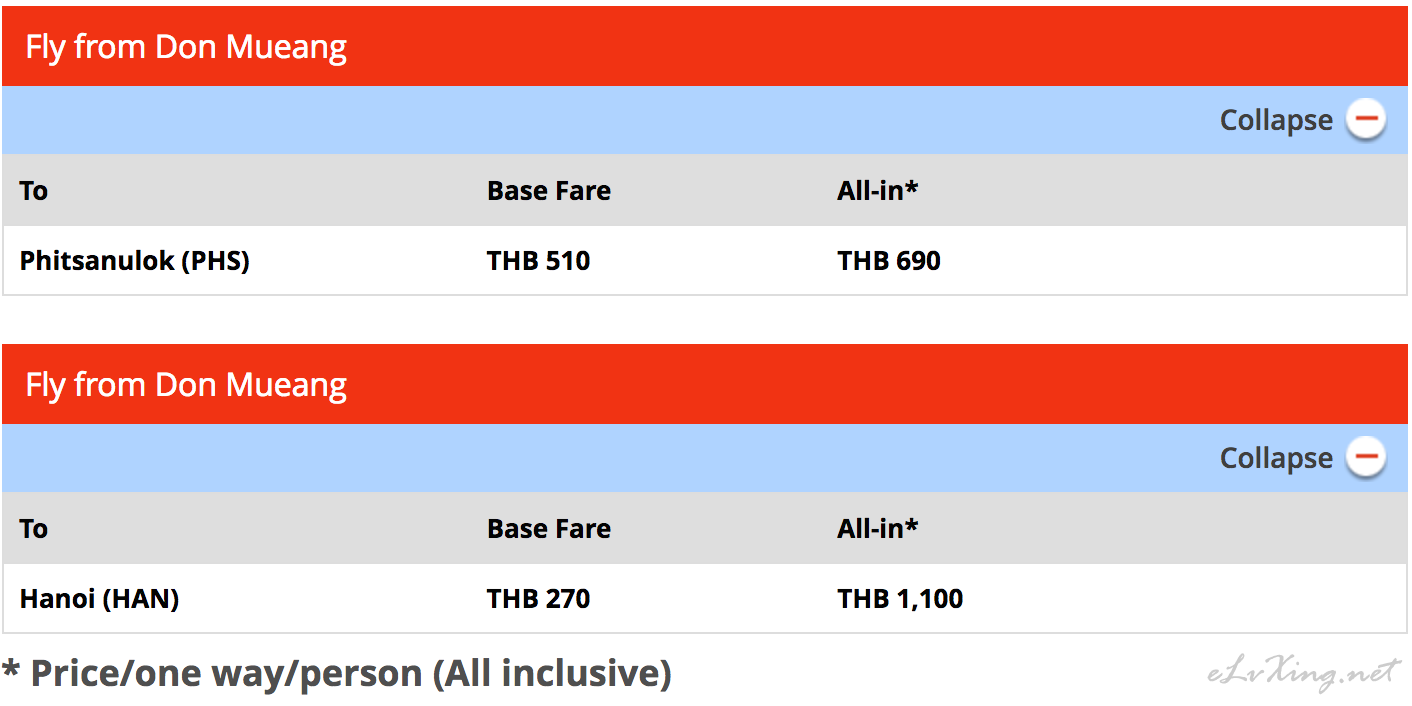Collapse the second Fly from Don Mueang section via text
Screen dimensions: 1412x706
(x=1276, y=459)
